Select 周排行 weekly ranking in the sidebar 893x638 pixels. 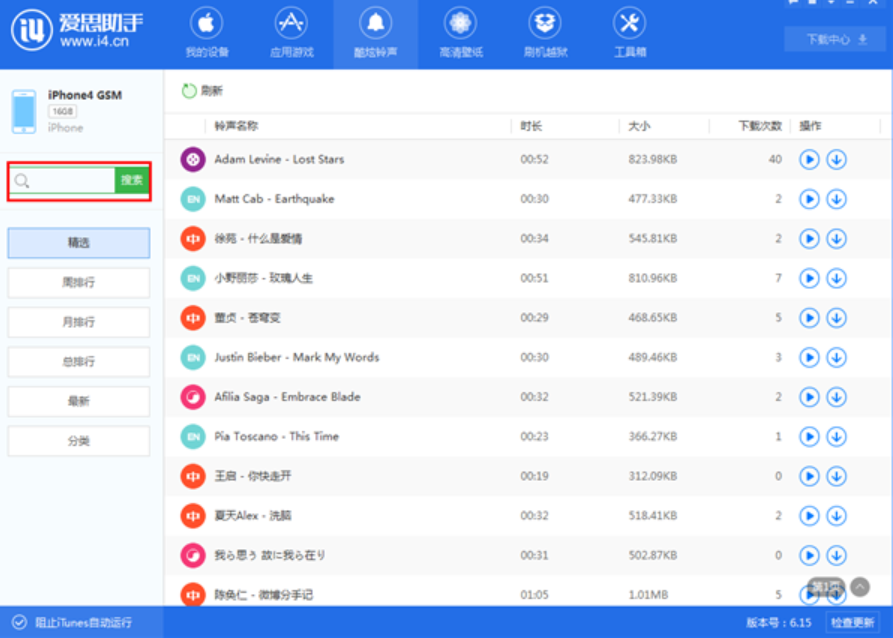click(x=79, y=283)
